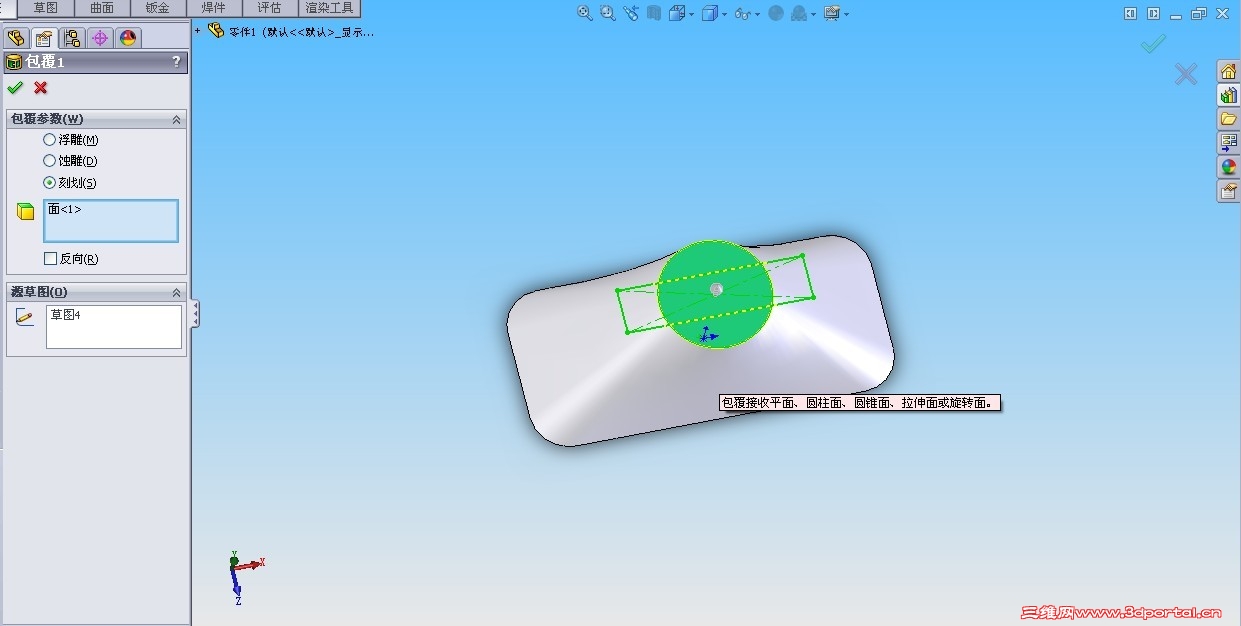Click View Settings monitor icon
1241x626 pixels.
click(x=831, y=13)
